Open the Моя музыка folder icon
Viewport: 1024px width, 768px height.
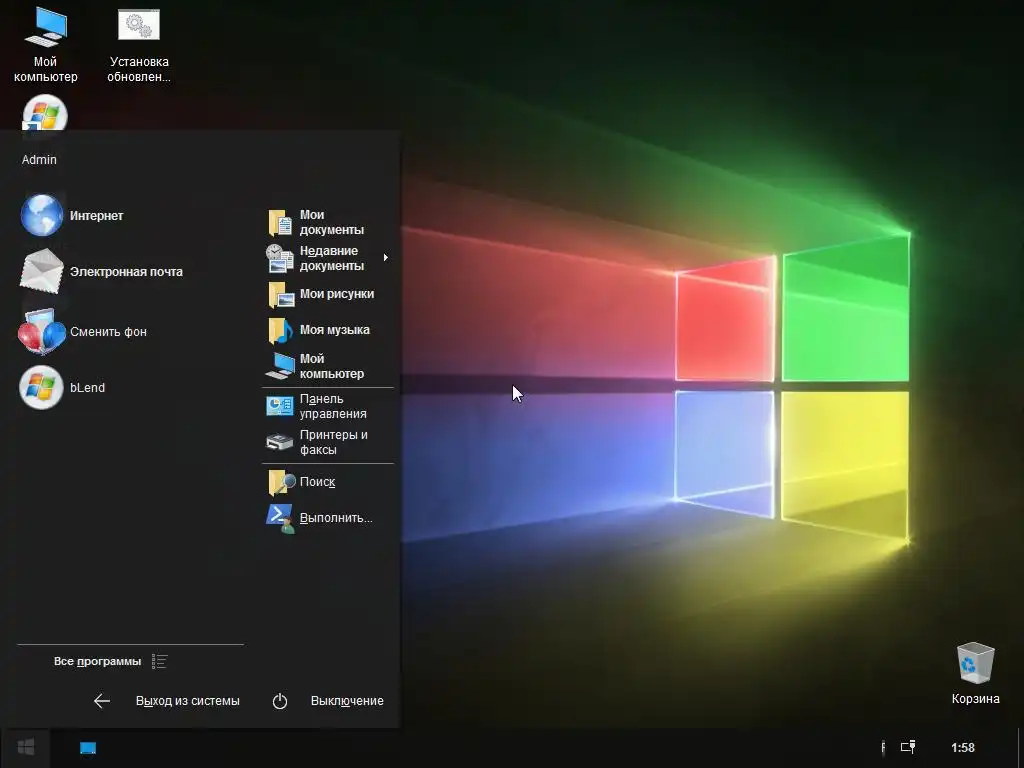(x=281, y=330)
